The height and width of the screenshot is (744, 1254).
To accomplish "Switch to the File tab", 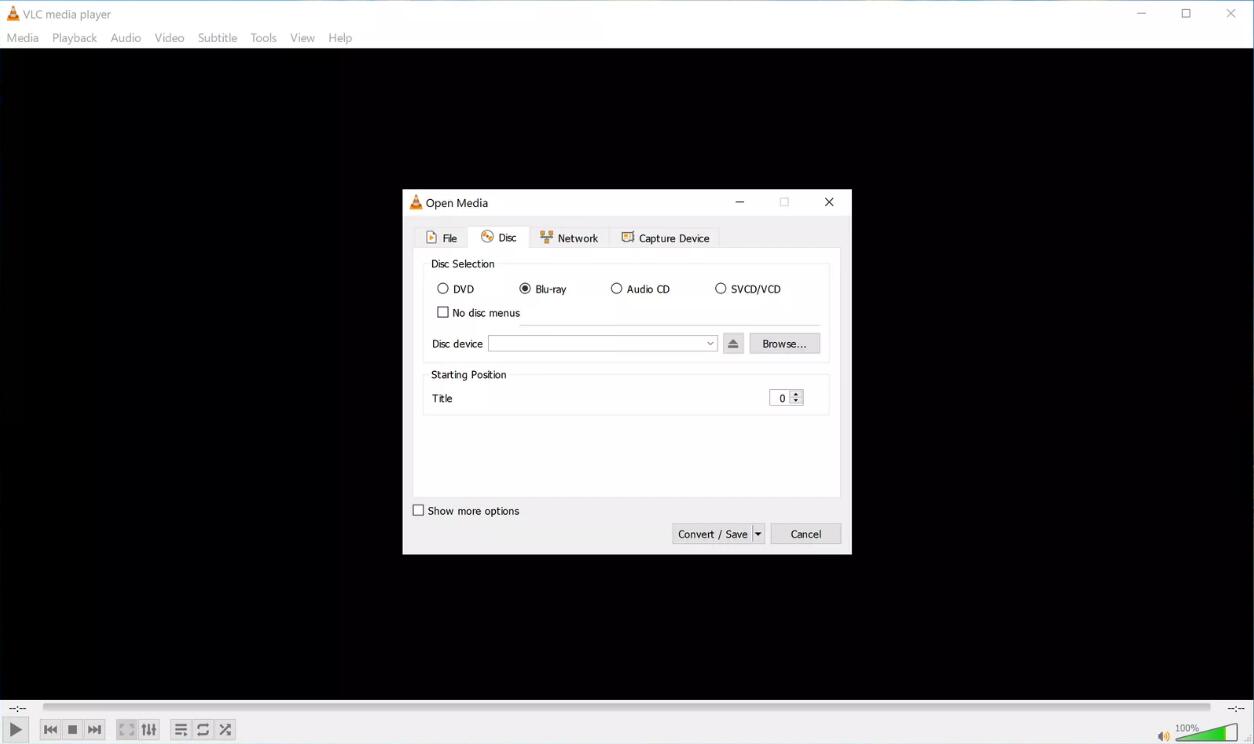I will click(x=442, y=238).
